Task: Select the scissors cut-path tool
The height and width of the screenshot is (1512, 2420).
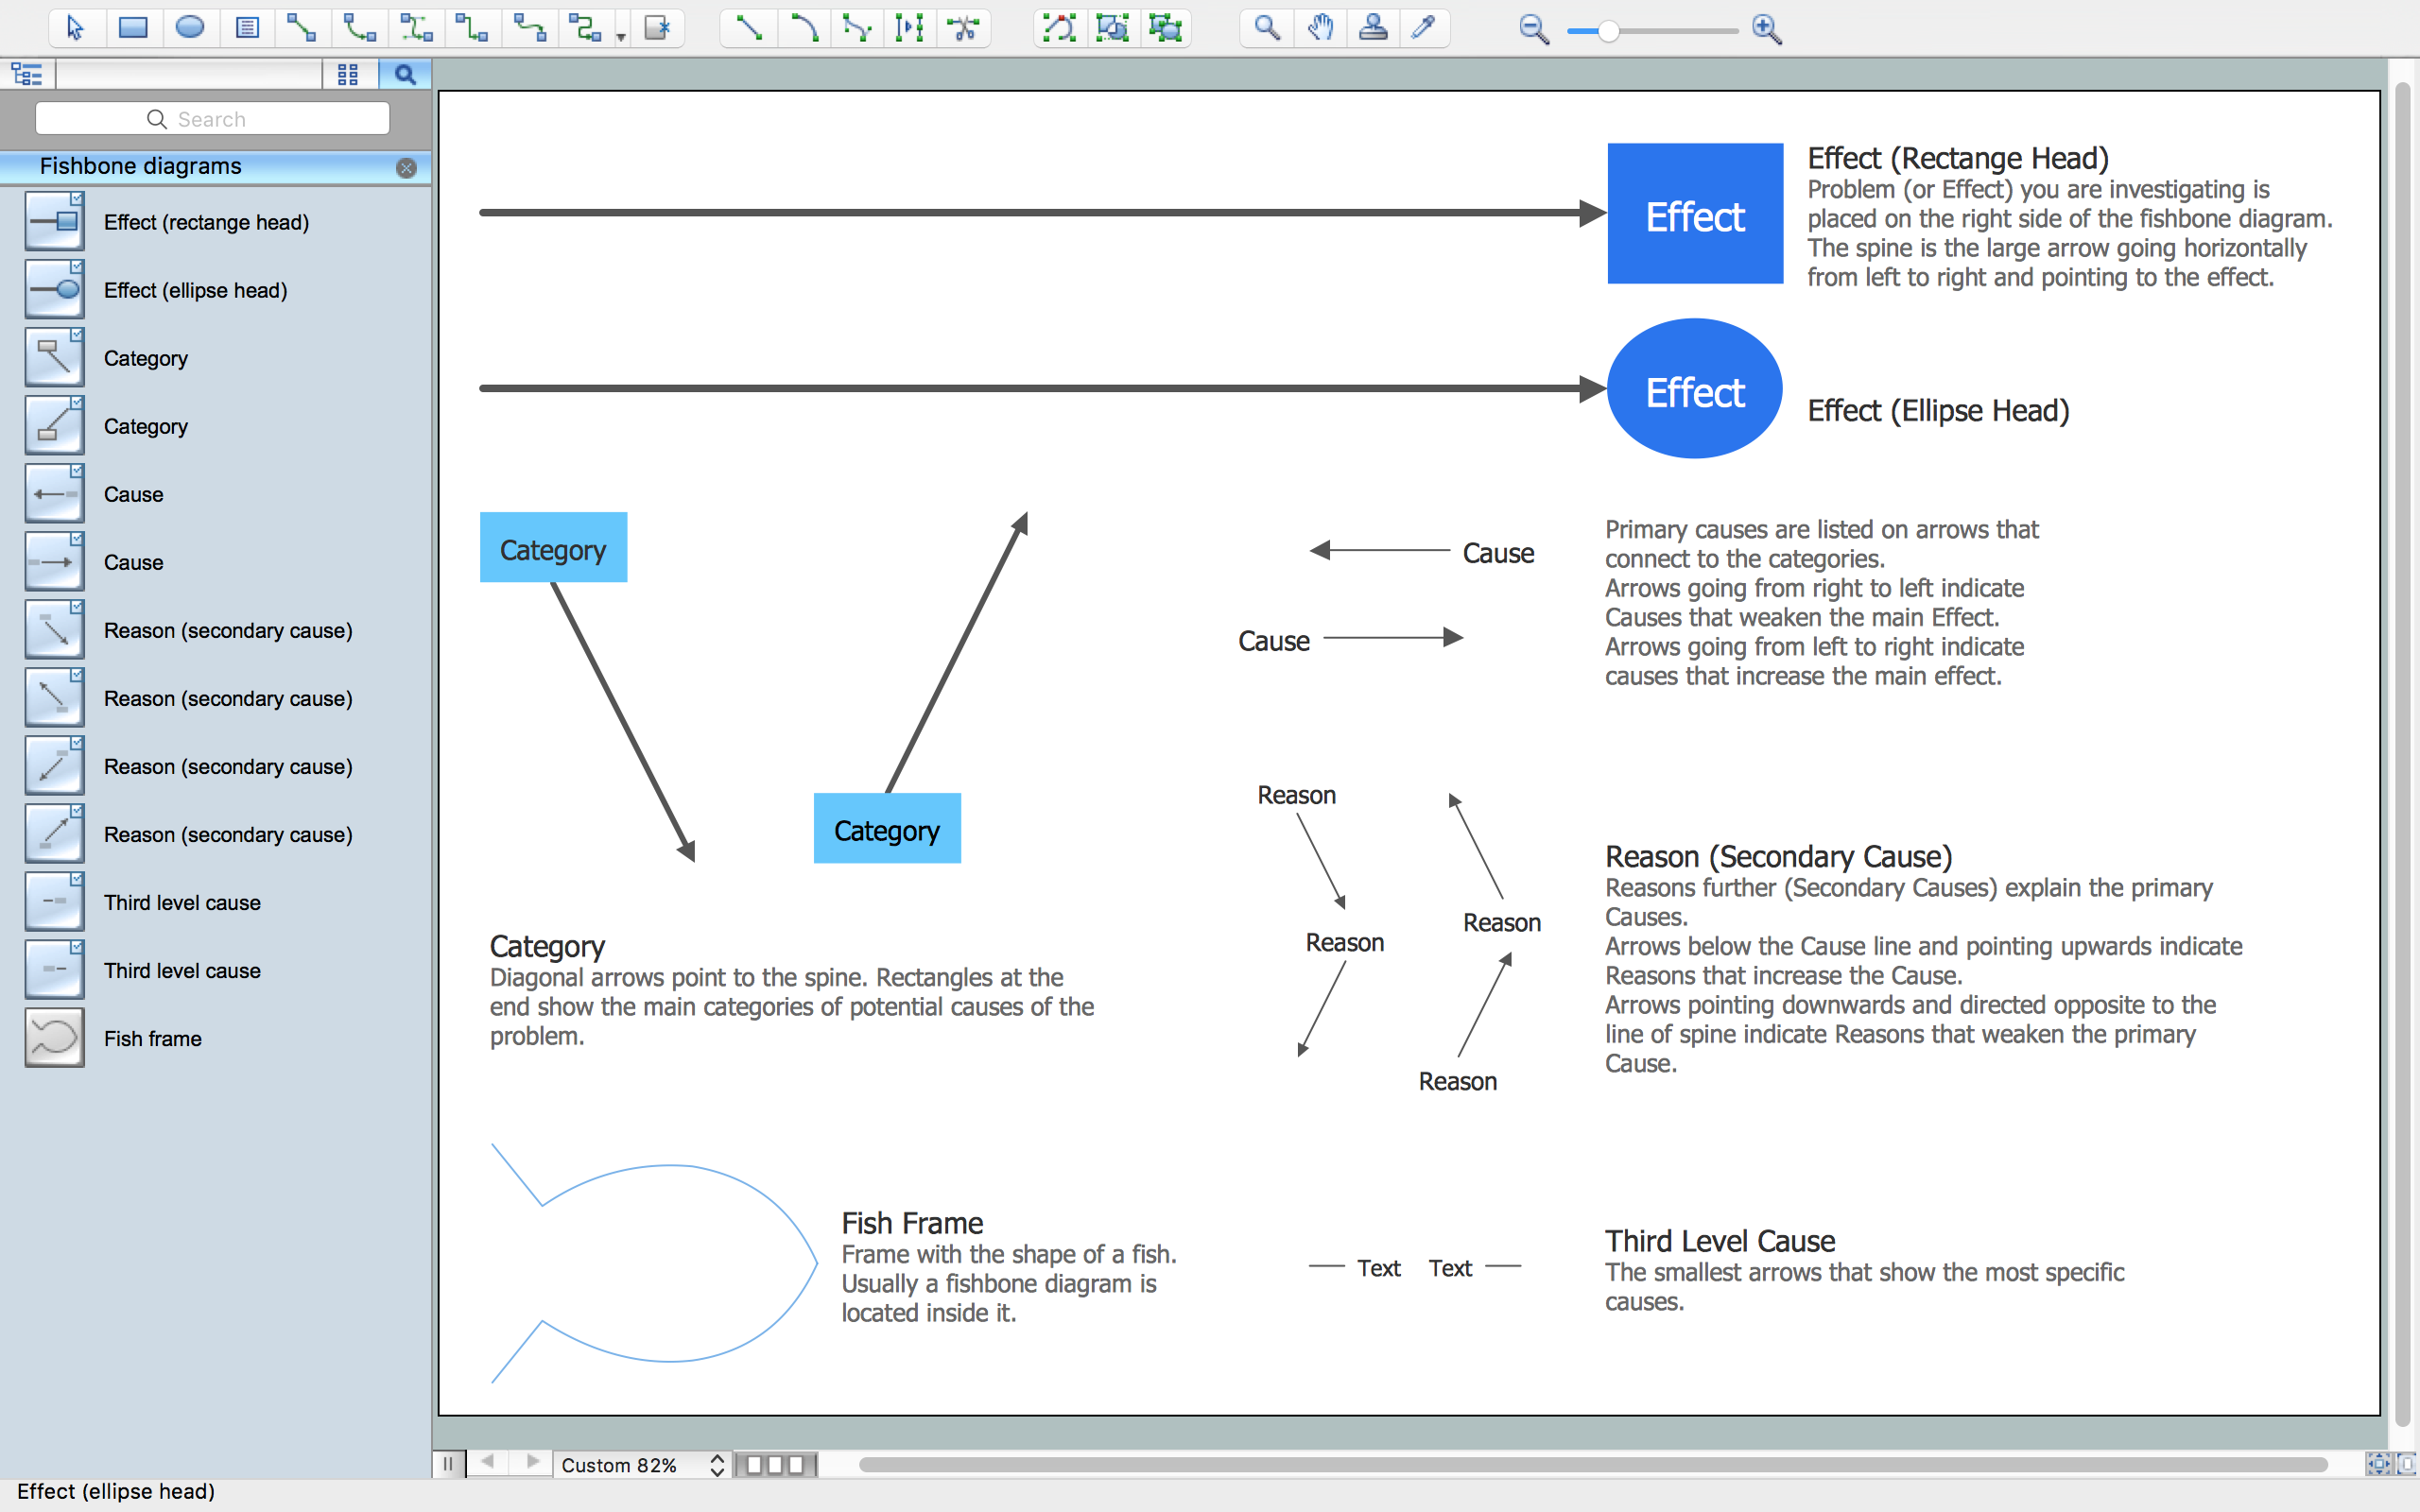Action: click(964, 28)
